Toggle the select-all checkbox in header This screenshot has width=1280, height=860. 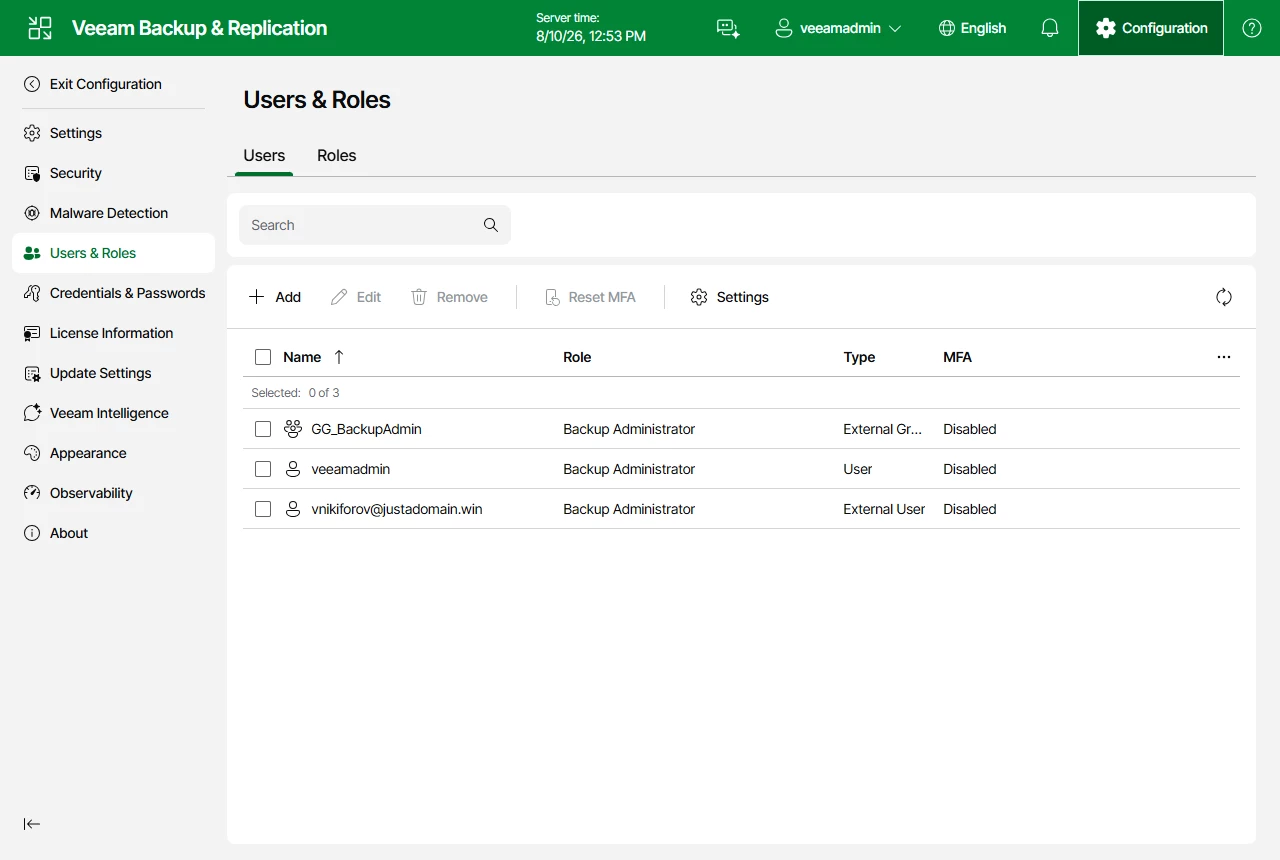263,357
